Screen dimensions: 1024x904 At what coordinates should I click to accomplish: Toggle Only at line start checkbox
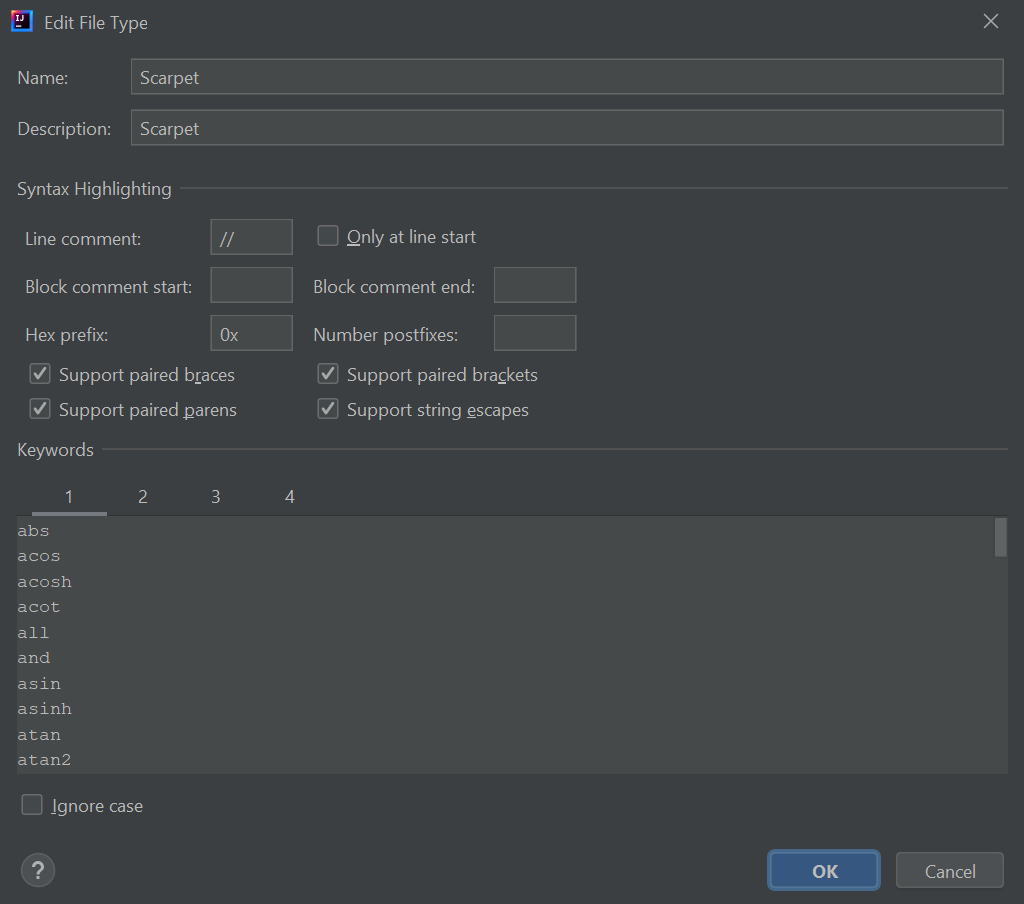[x=328, y=236]
